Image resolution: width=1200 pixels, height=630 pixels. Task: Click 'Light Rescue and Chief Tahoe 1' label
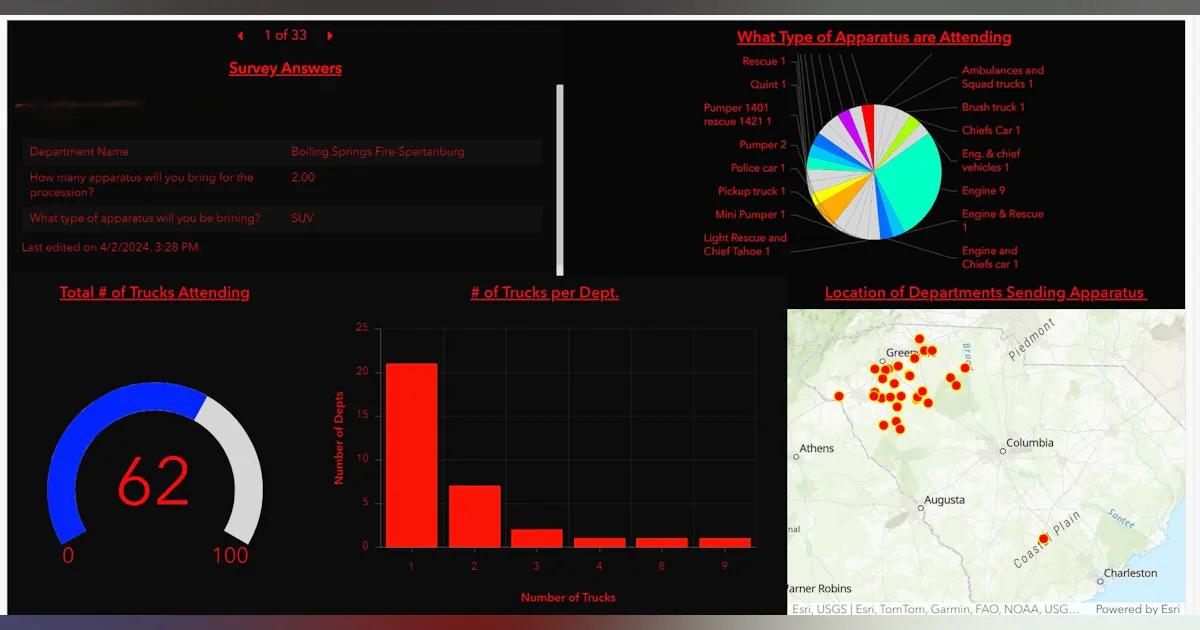[x=745, y=245]
